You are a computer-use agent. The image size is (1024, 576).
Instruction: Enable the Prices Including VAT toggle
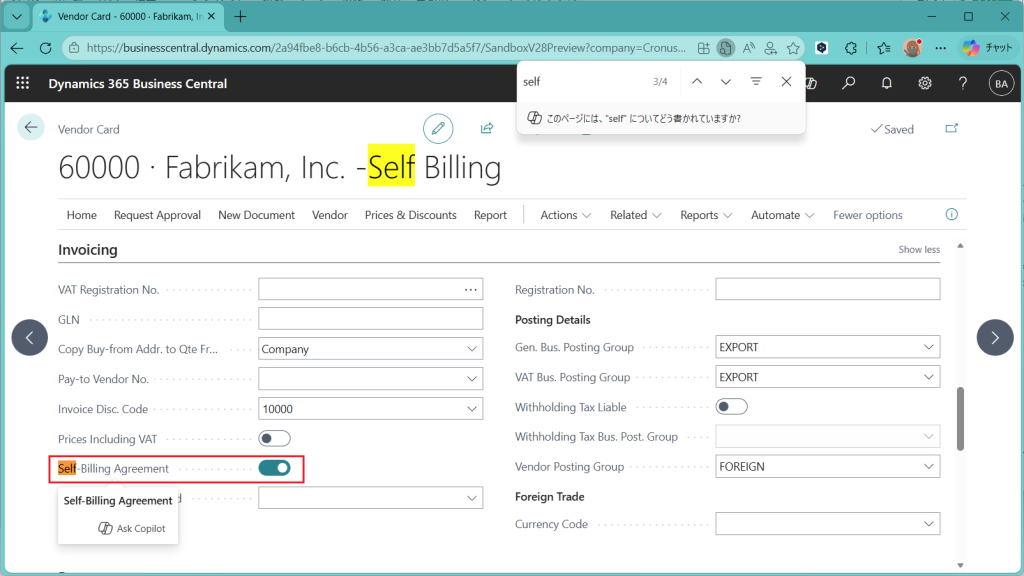pos(274,438)
